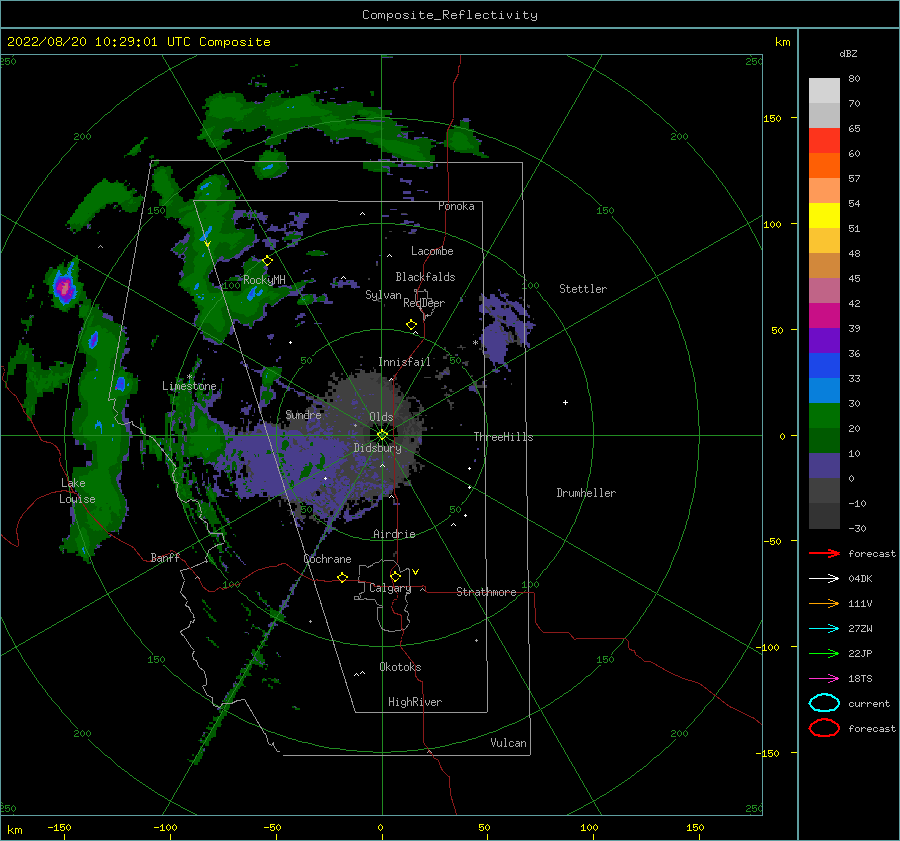Click the magenta storm cell north of Lake Louise
This screenshot has width=900, height=841.
coord(64,287)
